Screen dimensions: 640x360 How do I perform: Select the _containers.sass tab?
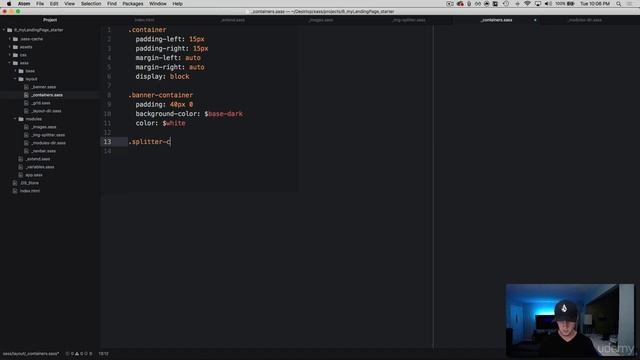[496, 20]
